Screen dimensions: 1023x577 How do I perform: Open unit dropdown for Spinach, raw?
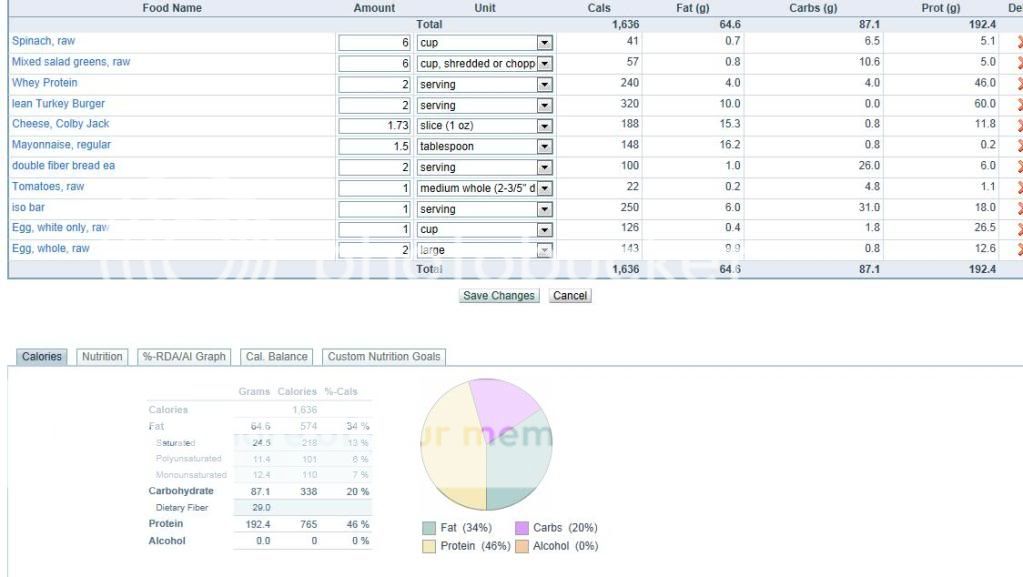[545, 43]
